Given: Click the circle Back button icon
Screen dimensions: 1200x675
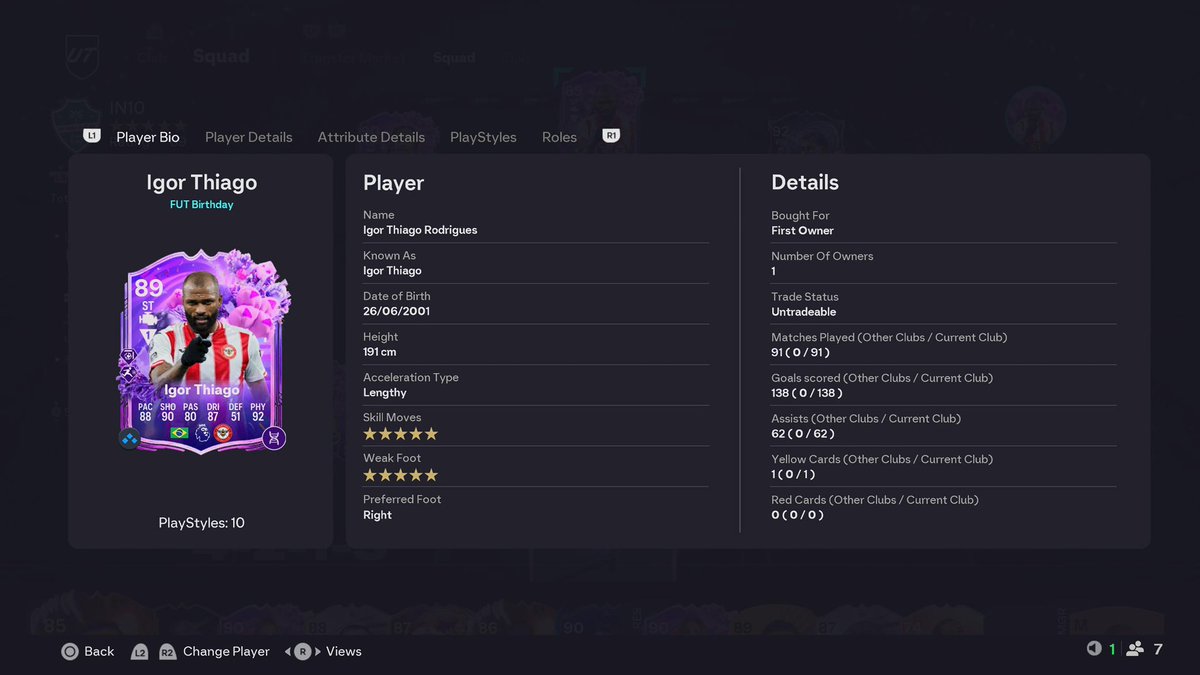Looking at the screenshot, I should [x=70, y=651].
